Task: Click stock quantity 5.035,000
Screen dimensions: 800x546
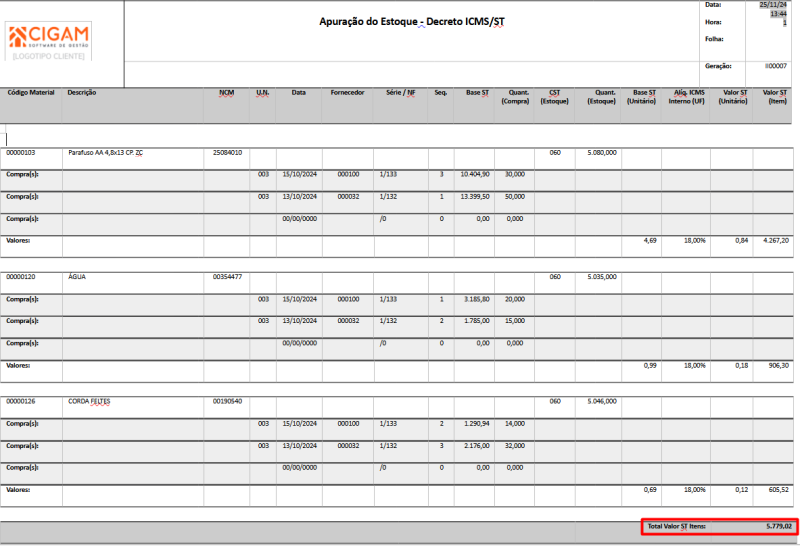Action: tap(602, 277)
